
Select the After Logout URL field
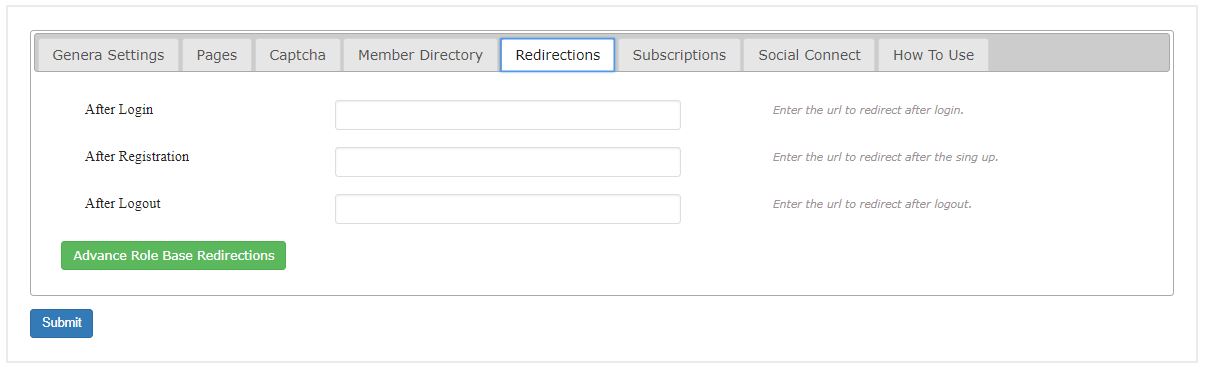point(508,209)
